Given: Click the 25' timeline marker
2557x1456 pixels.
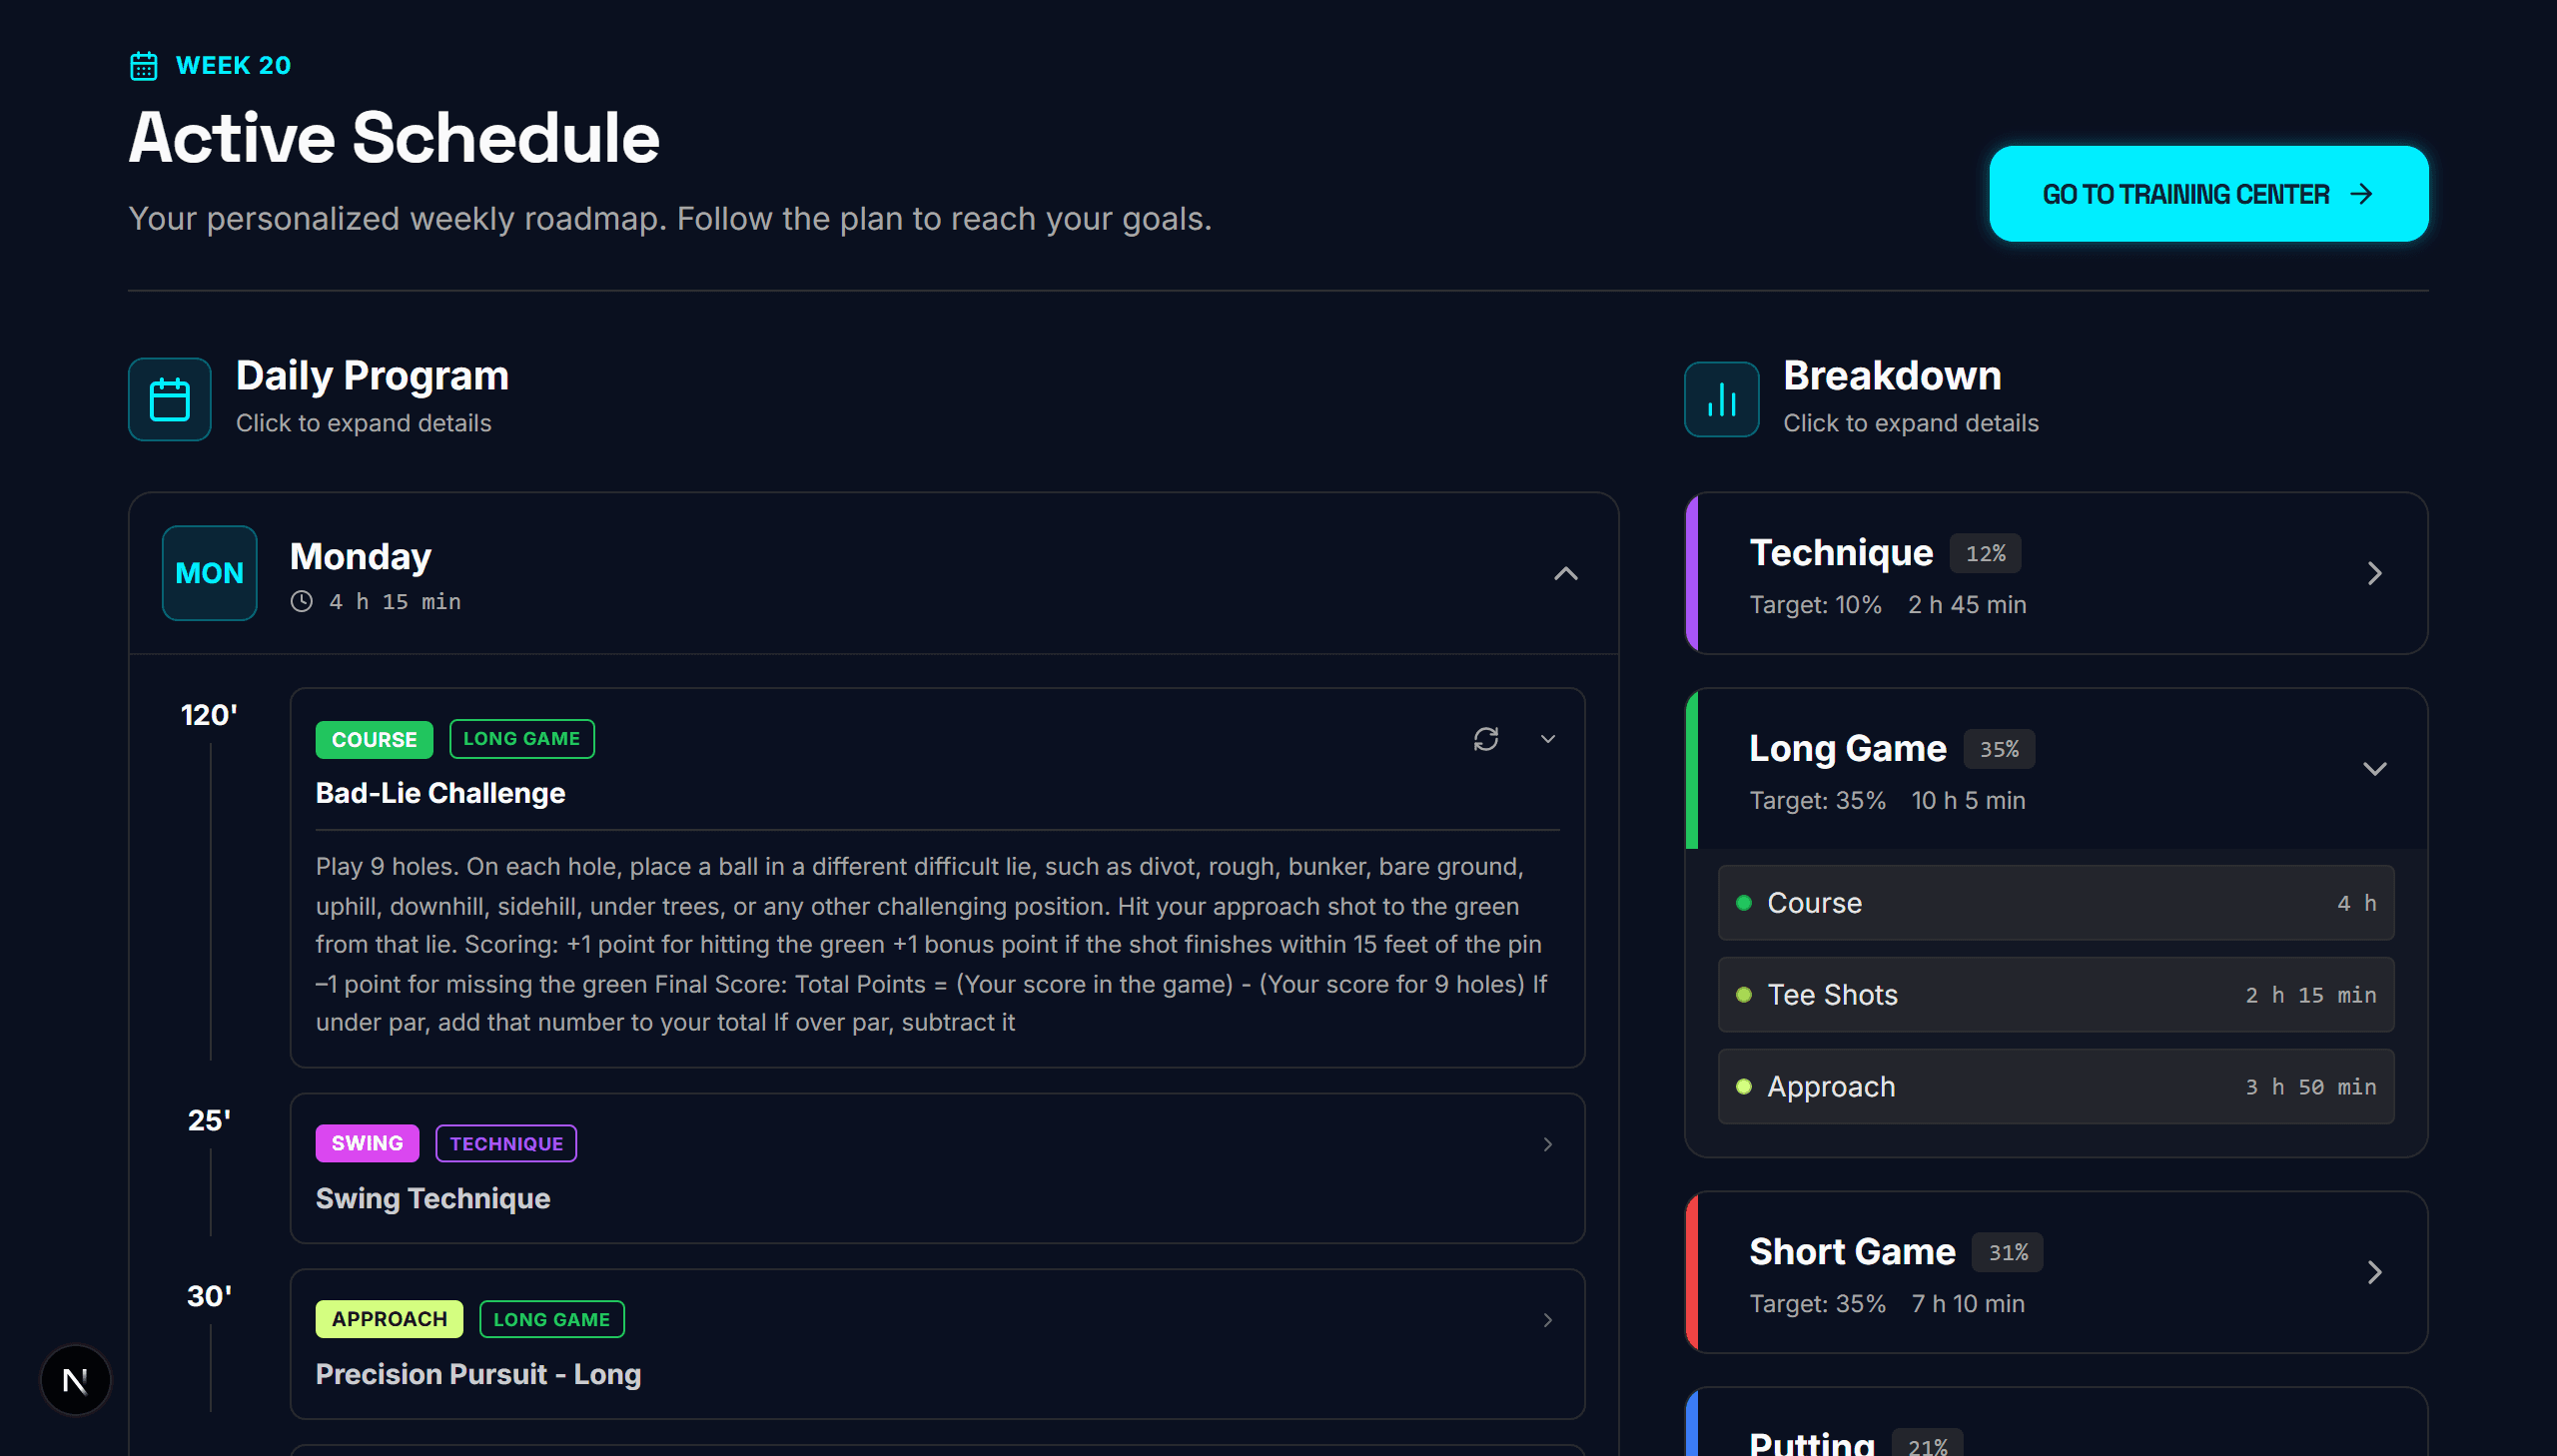Looking at the screenshot, I should click(209, 1120).
